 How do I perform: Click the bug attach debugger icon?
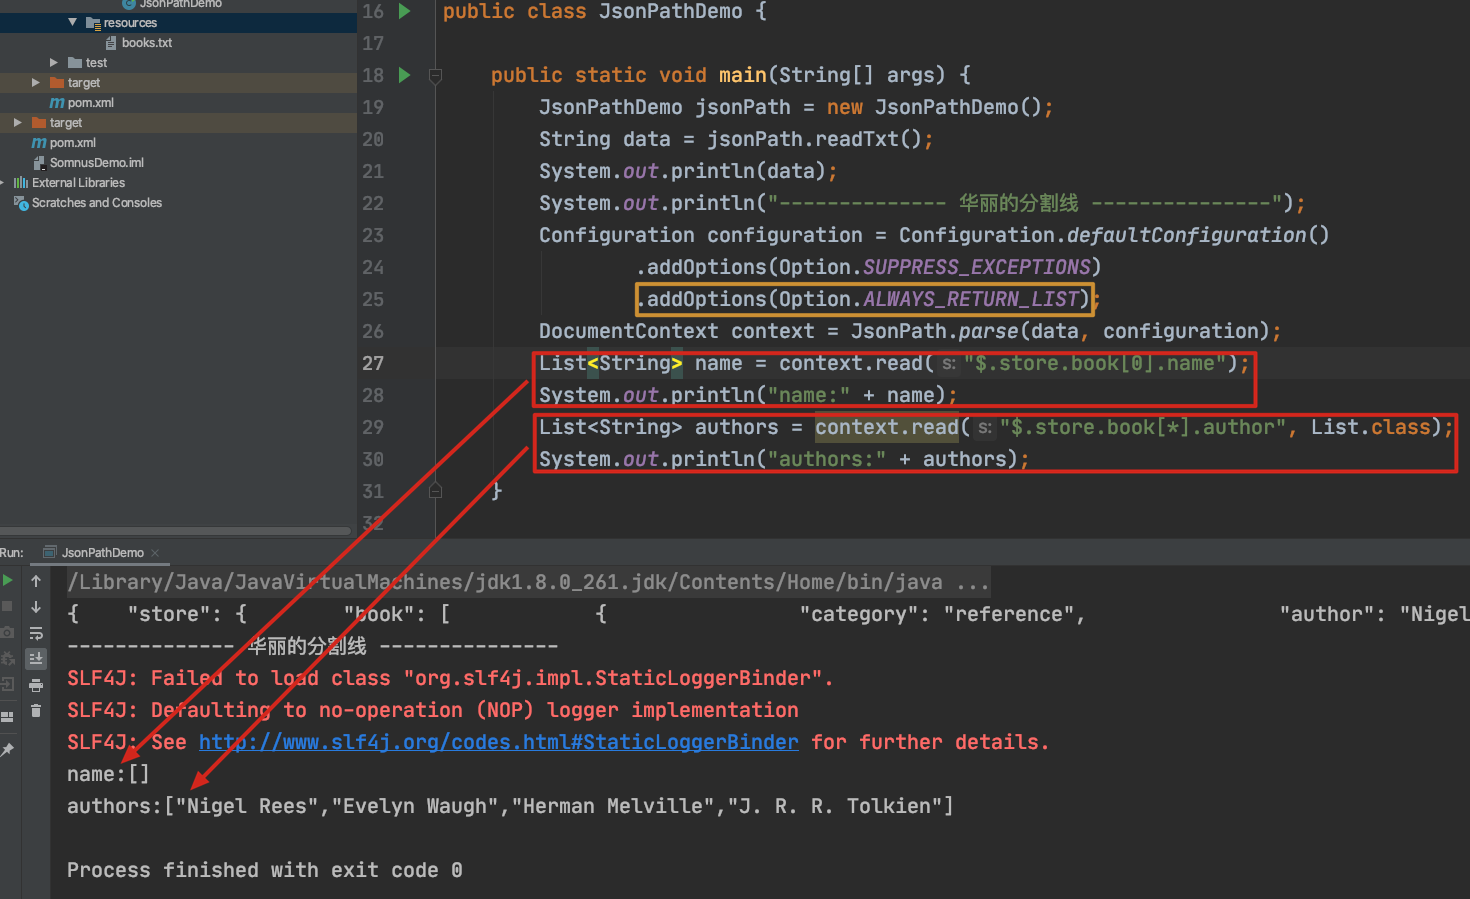coord(7,658)
